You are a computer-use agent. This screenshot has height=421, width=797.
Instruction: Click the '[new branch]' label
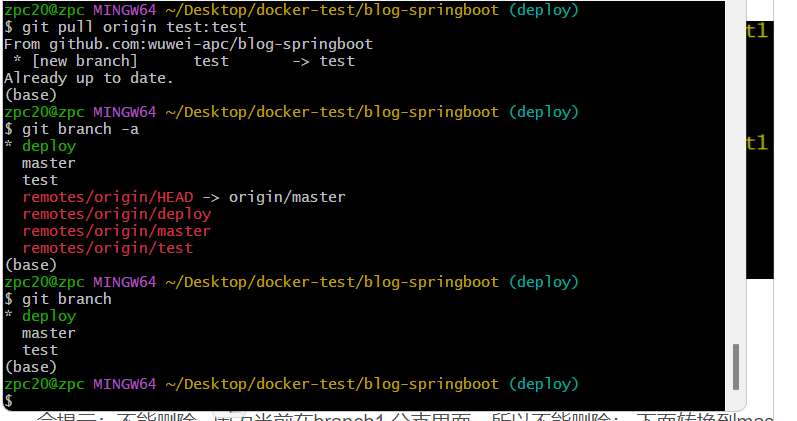point(83,61)
